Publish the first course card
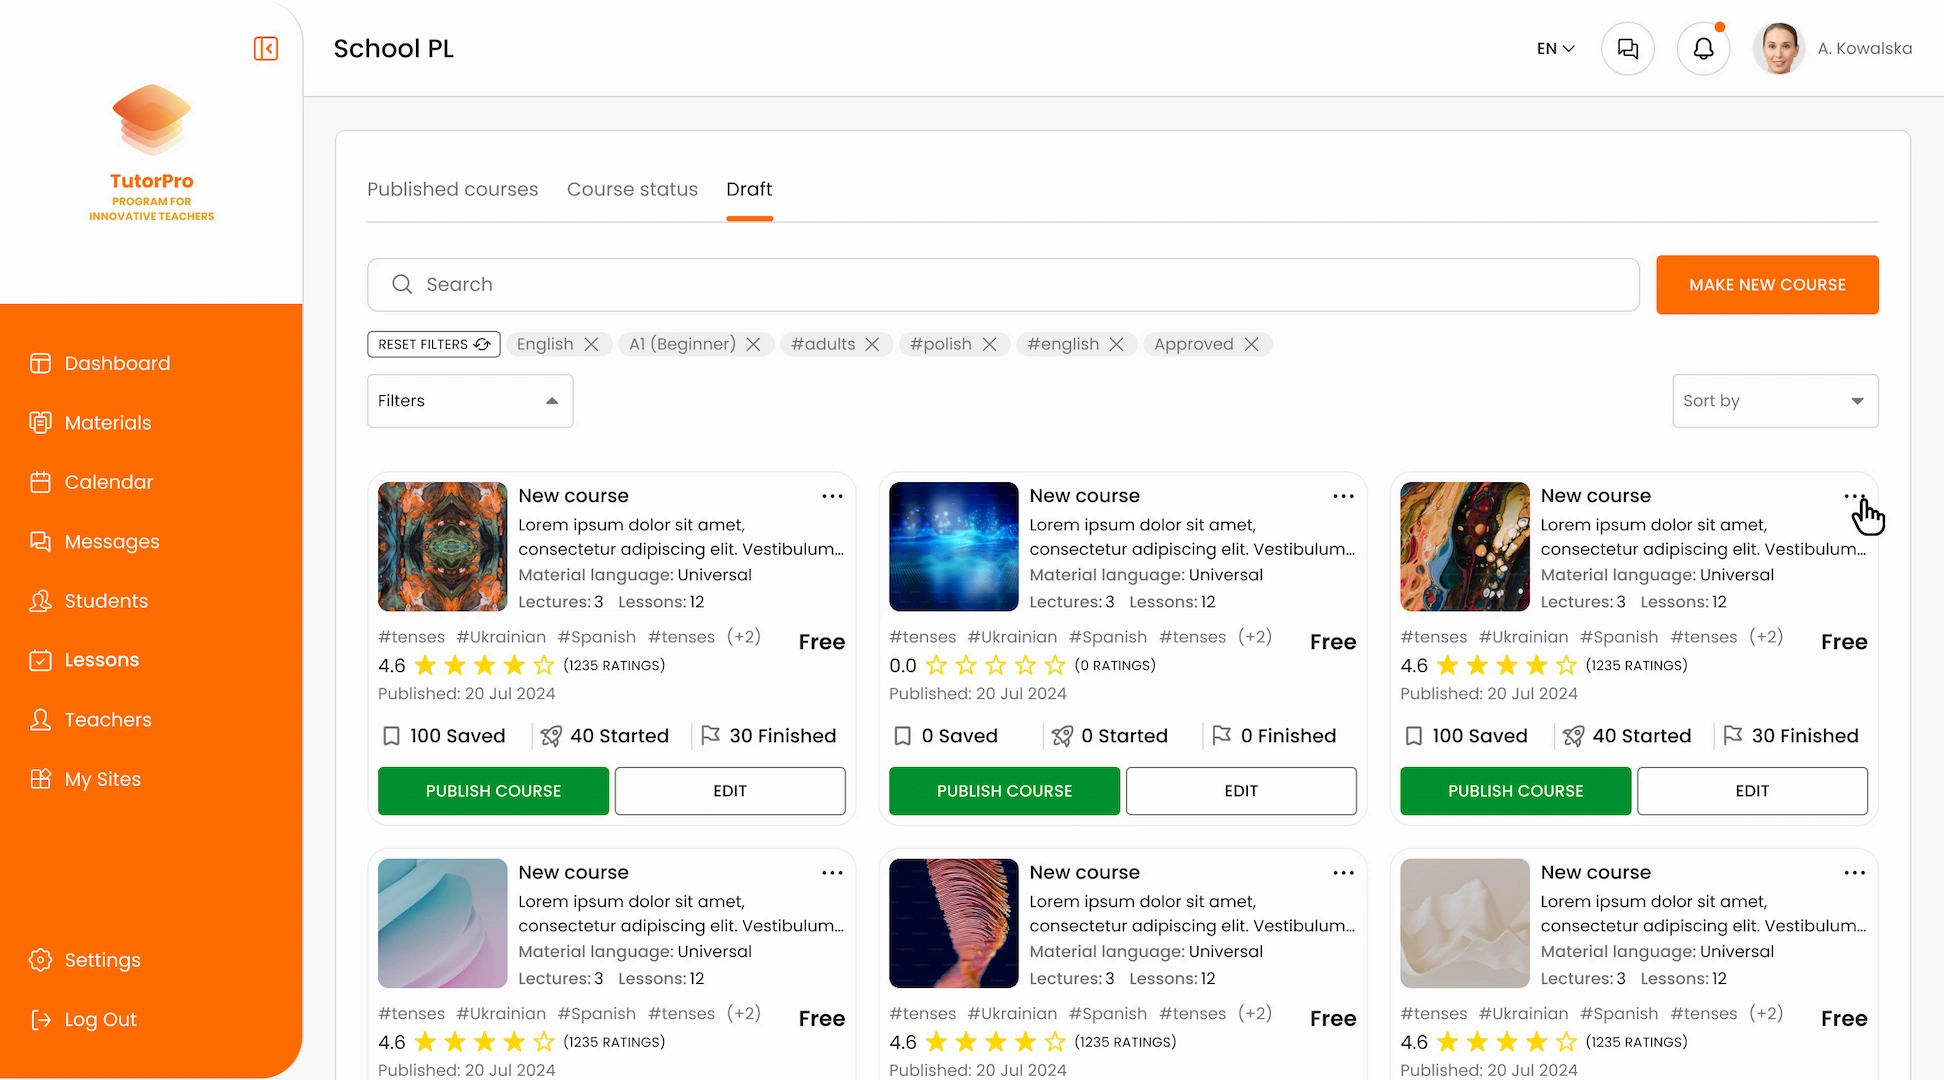Screen dimensions: 1944x1080 click(x=493, y=791)
